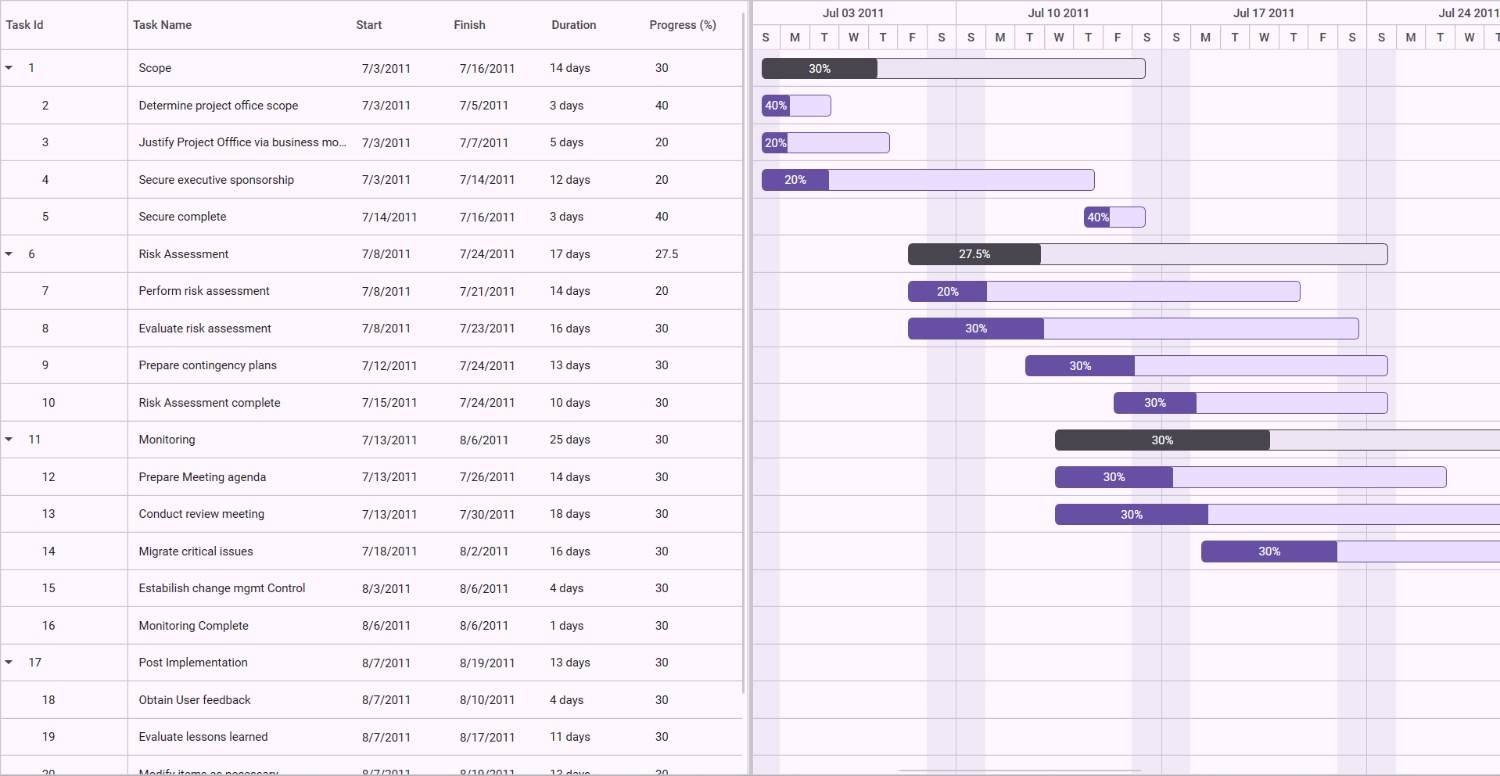Select the 'Conduct review meeting' task name
Viewport: 1500px width, 776px height.
(202, 514)
